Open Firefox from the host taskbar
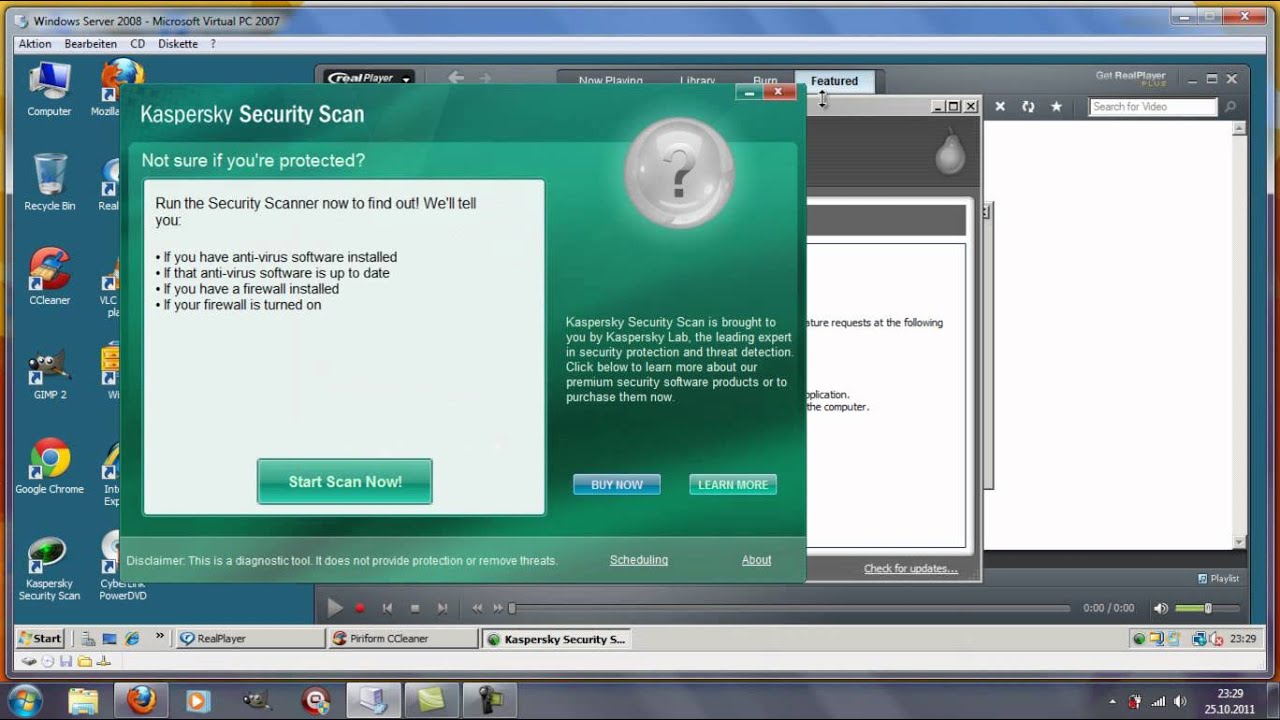 tap(141, 700)
